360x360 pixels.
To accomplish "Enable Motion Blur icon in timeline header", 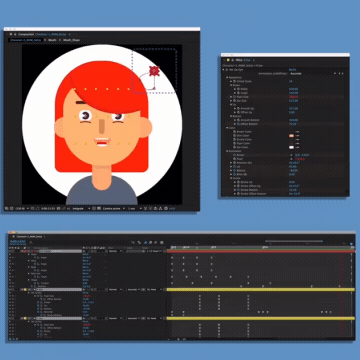I will [155, 242].
